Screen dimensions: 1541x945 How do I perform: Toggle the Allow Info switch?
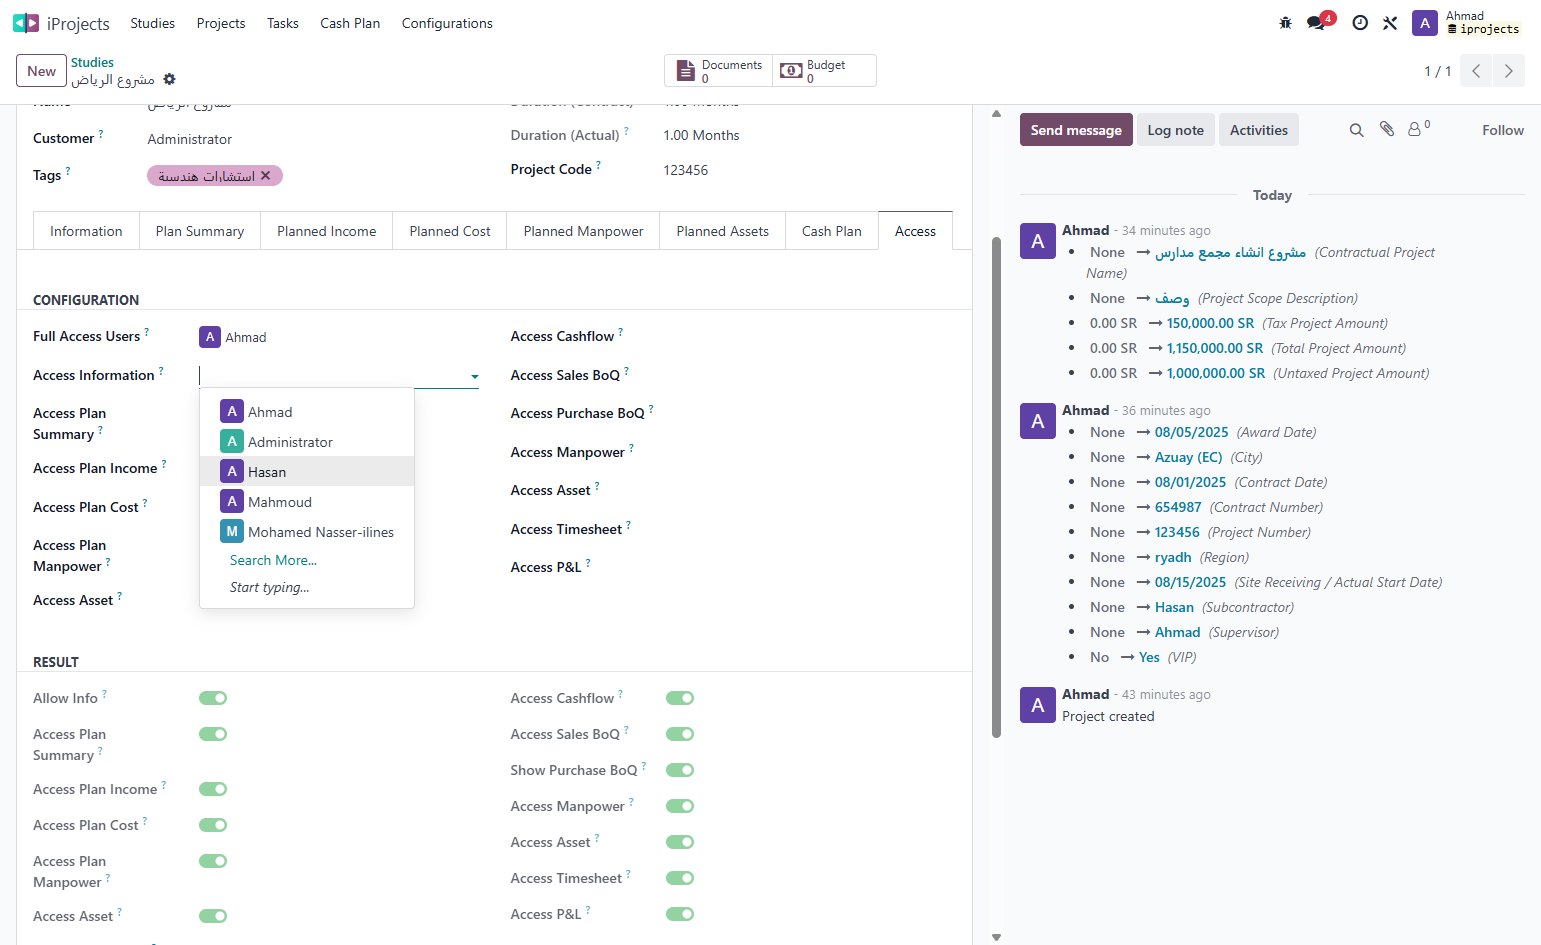click(x=213, y=698)
